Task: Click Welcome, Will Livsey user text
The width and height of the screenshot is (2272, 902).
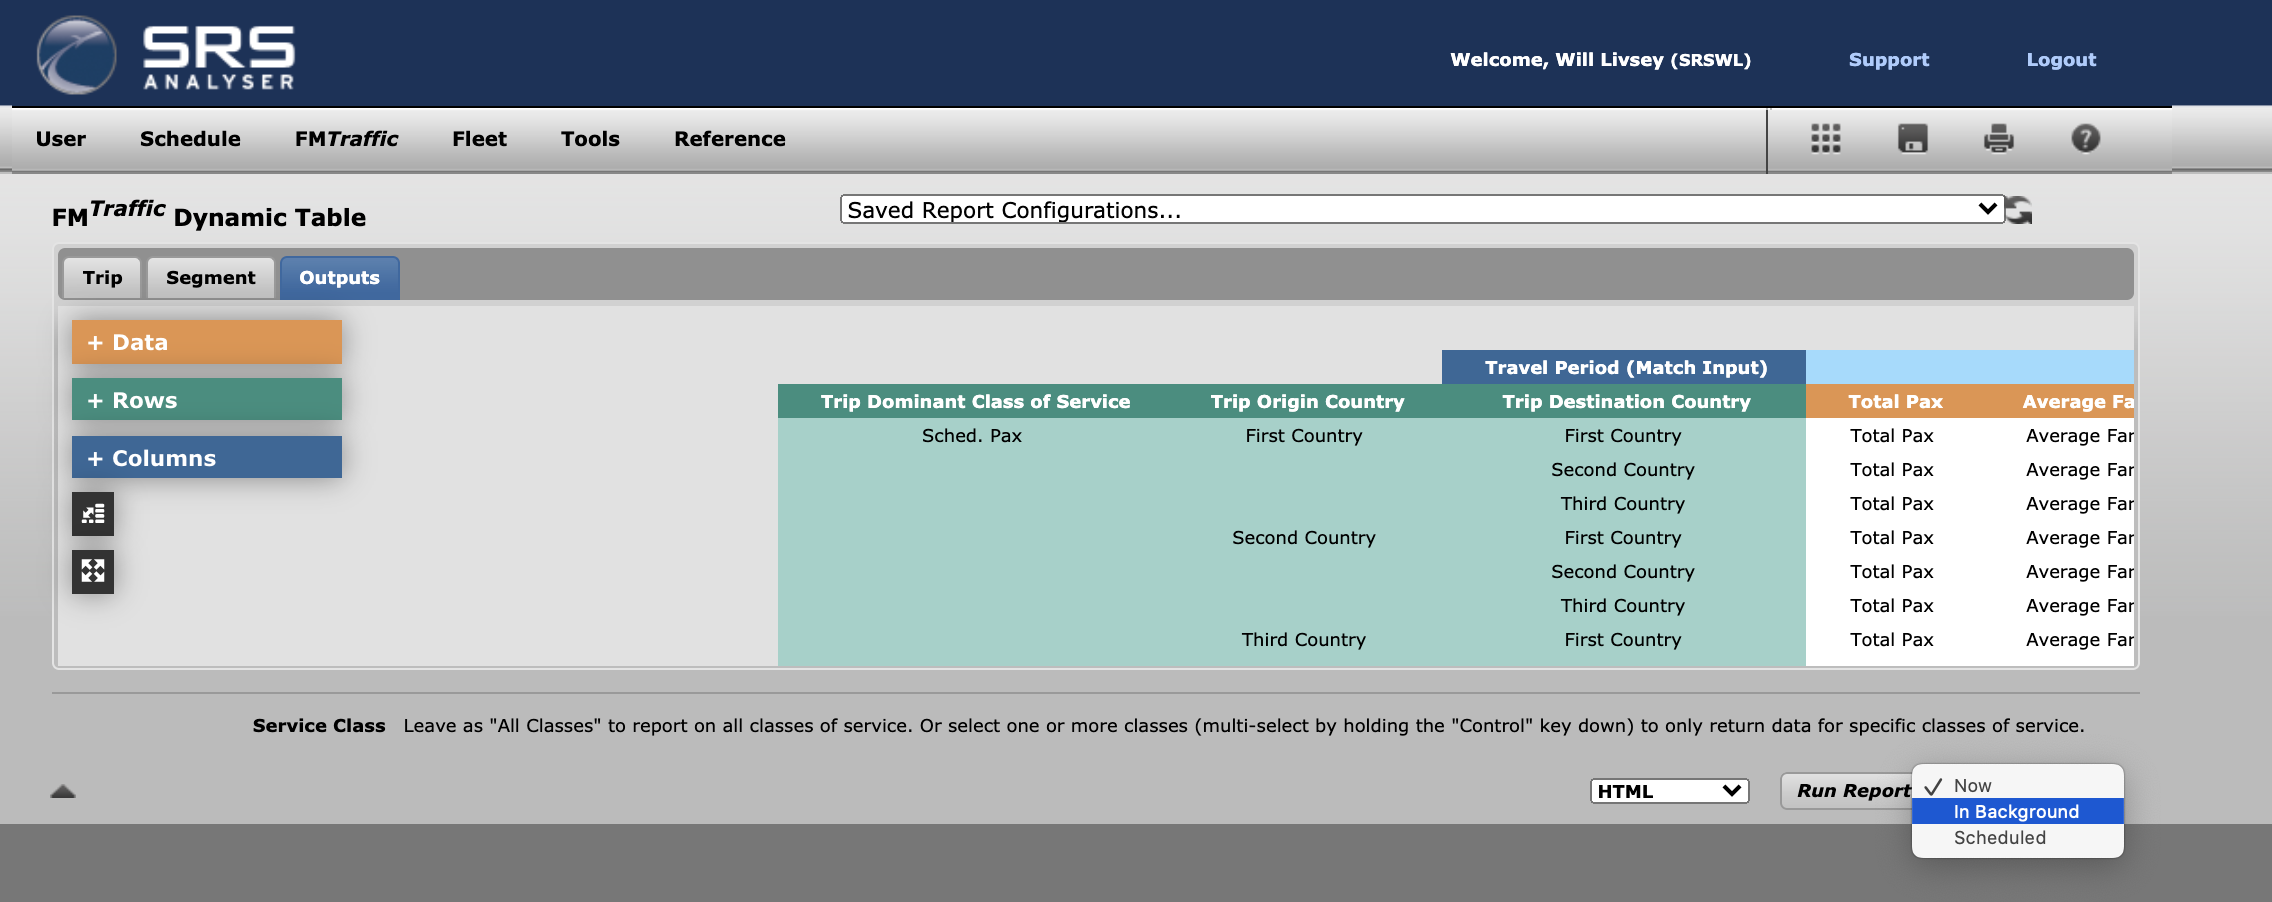Action: click(x=1600, y=60)
